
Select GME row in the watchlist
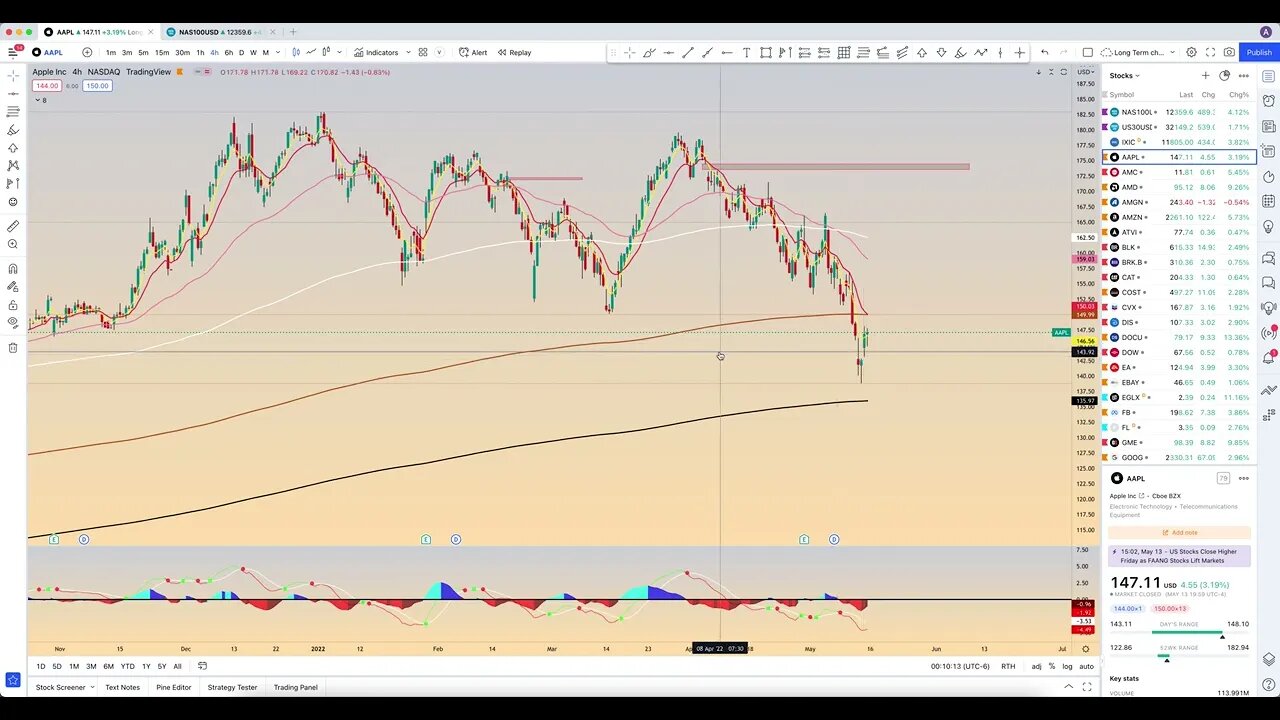1179,442
